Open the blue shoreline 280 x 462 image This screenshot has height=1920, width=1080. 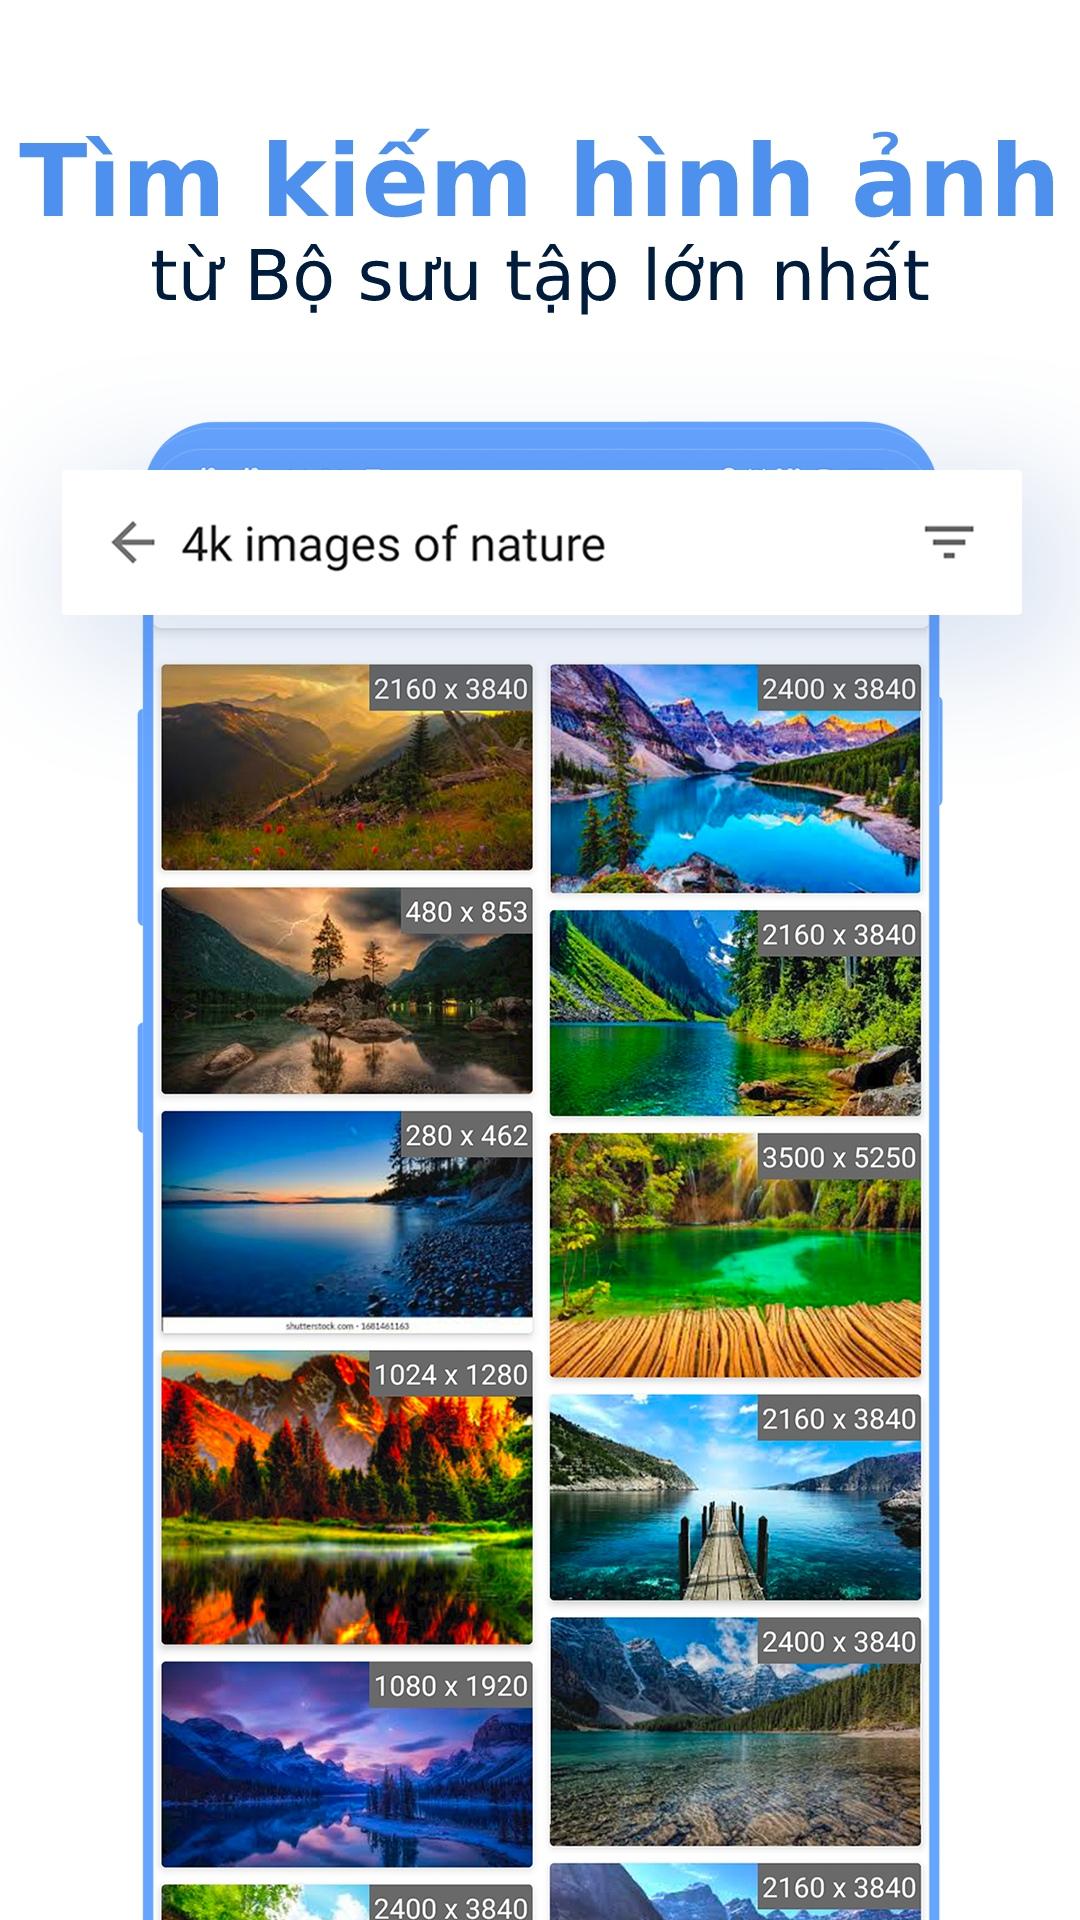[x=347, y=1222]
